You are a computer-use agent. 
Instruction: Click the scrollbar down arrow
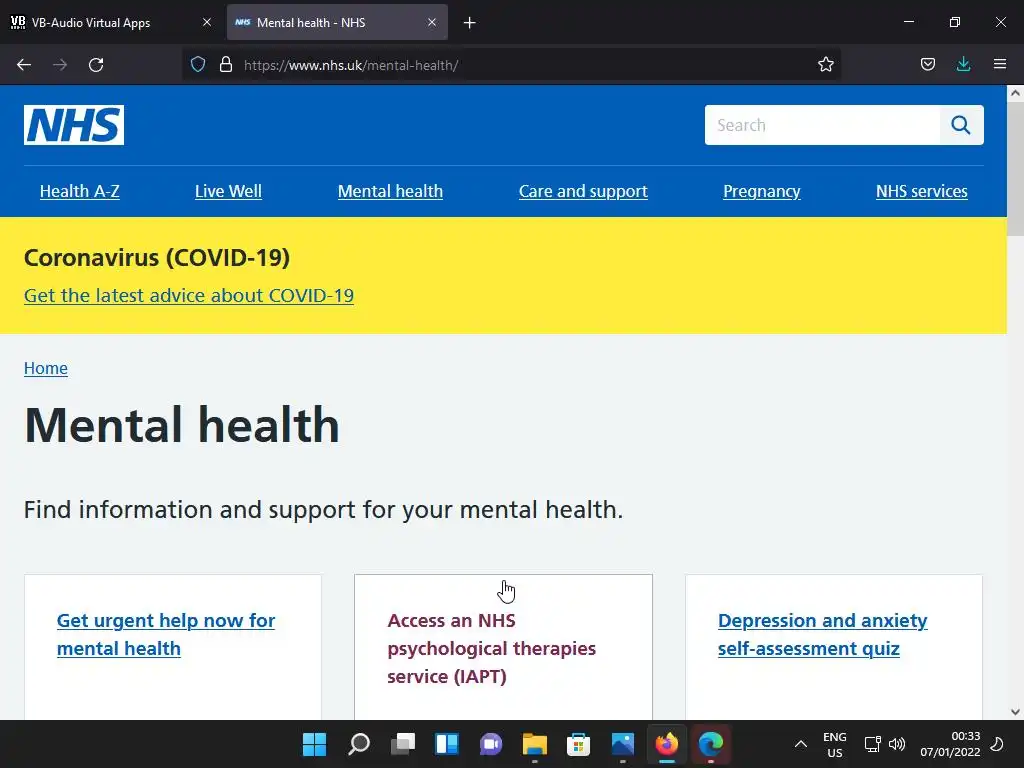[x=1015, y=712]
